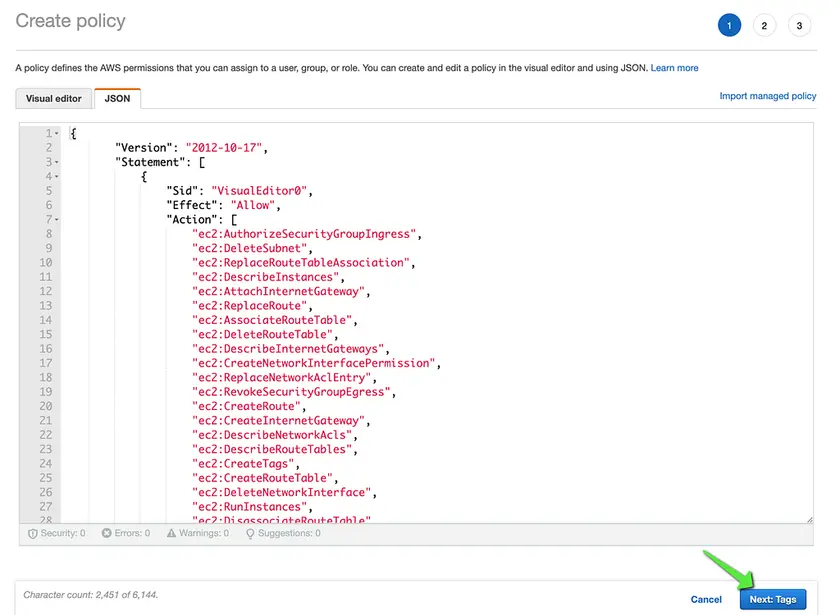Screen dimensions: 840x615
Task: Click "ec2:DescribeInternetGateways" action
Action: (288, 349)
